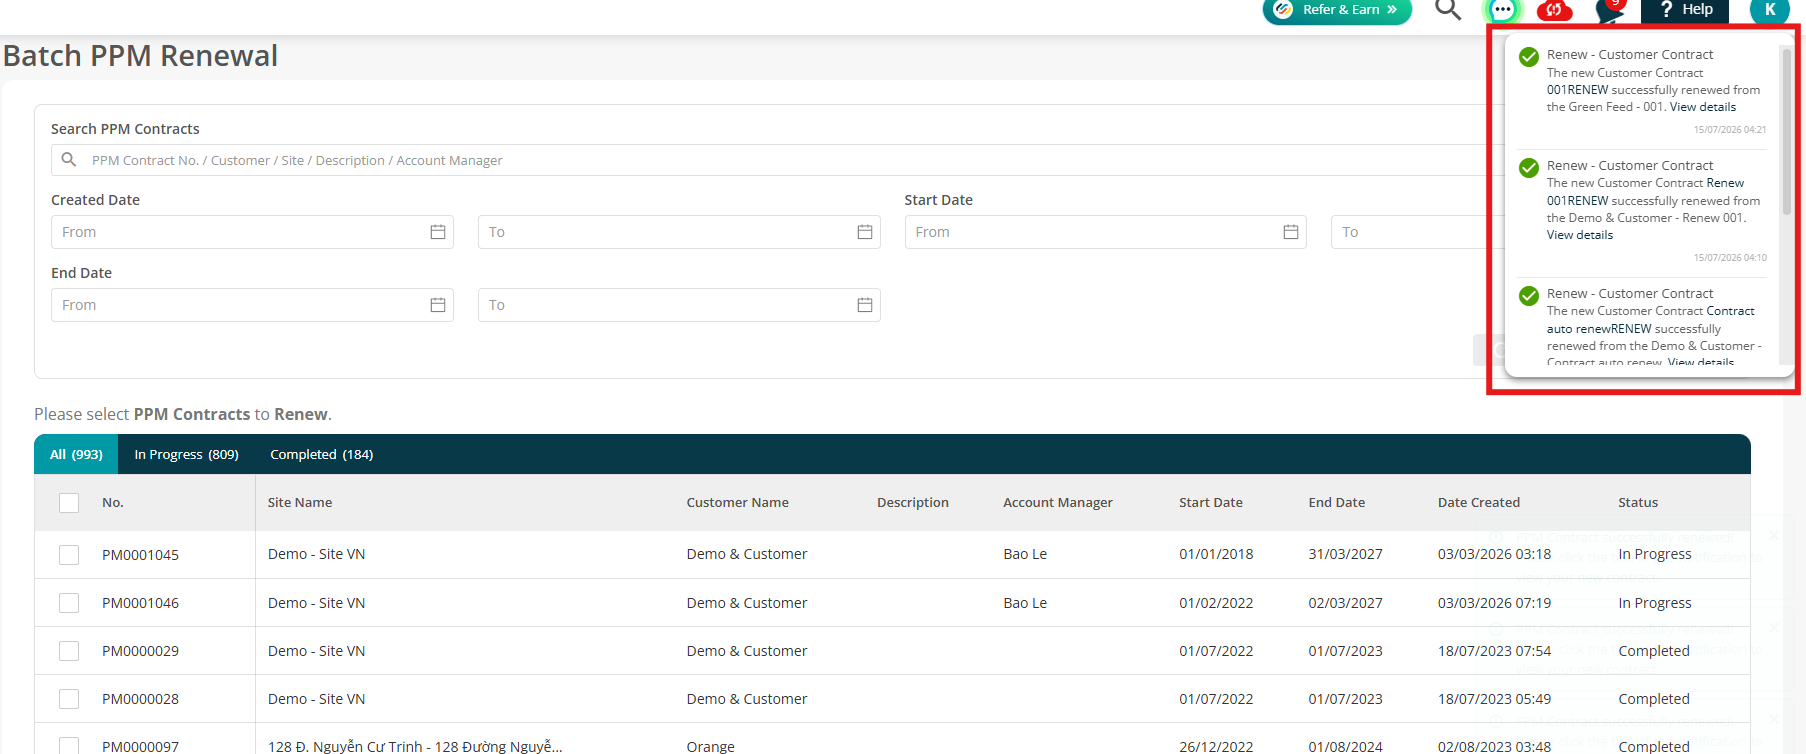Open the notification bell with badge
This screenshot has height=754, width=1806.
tap(1610, 10)
